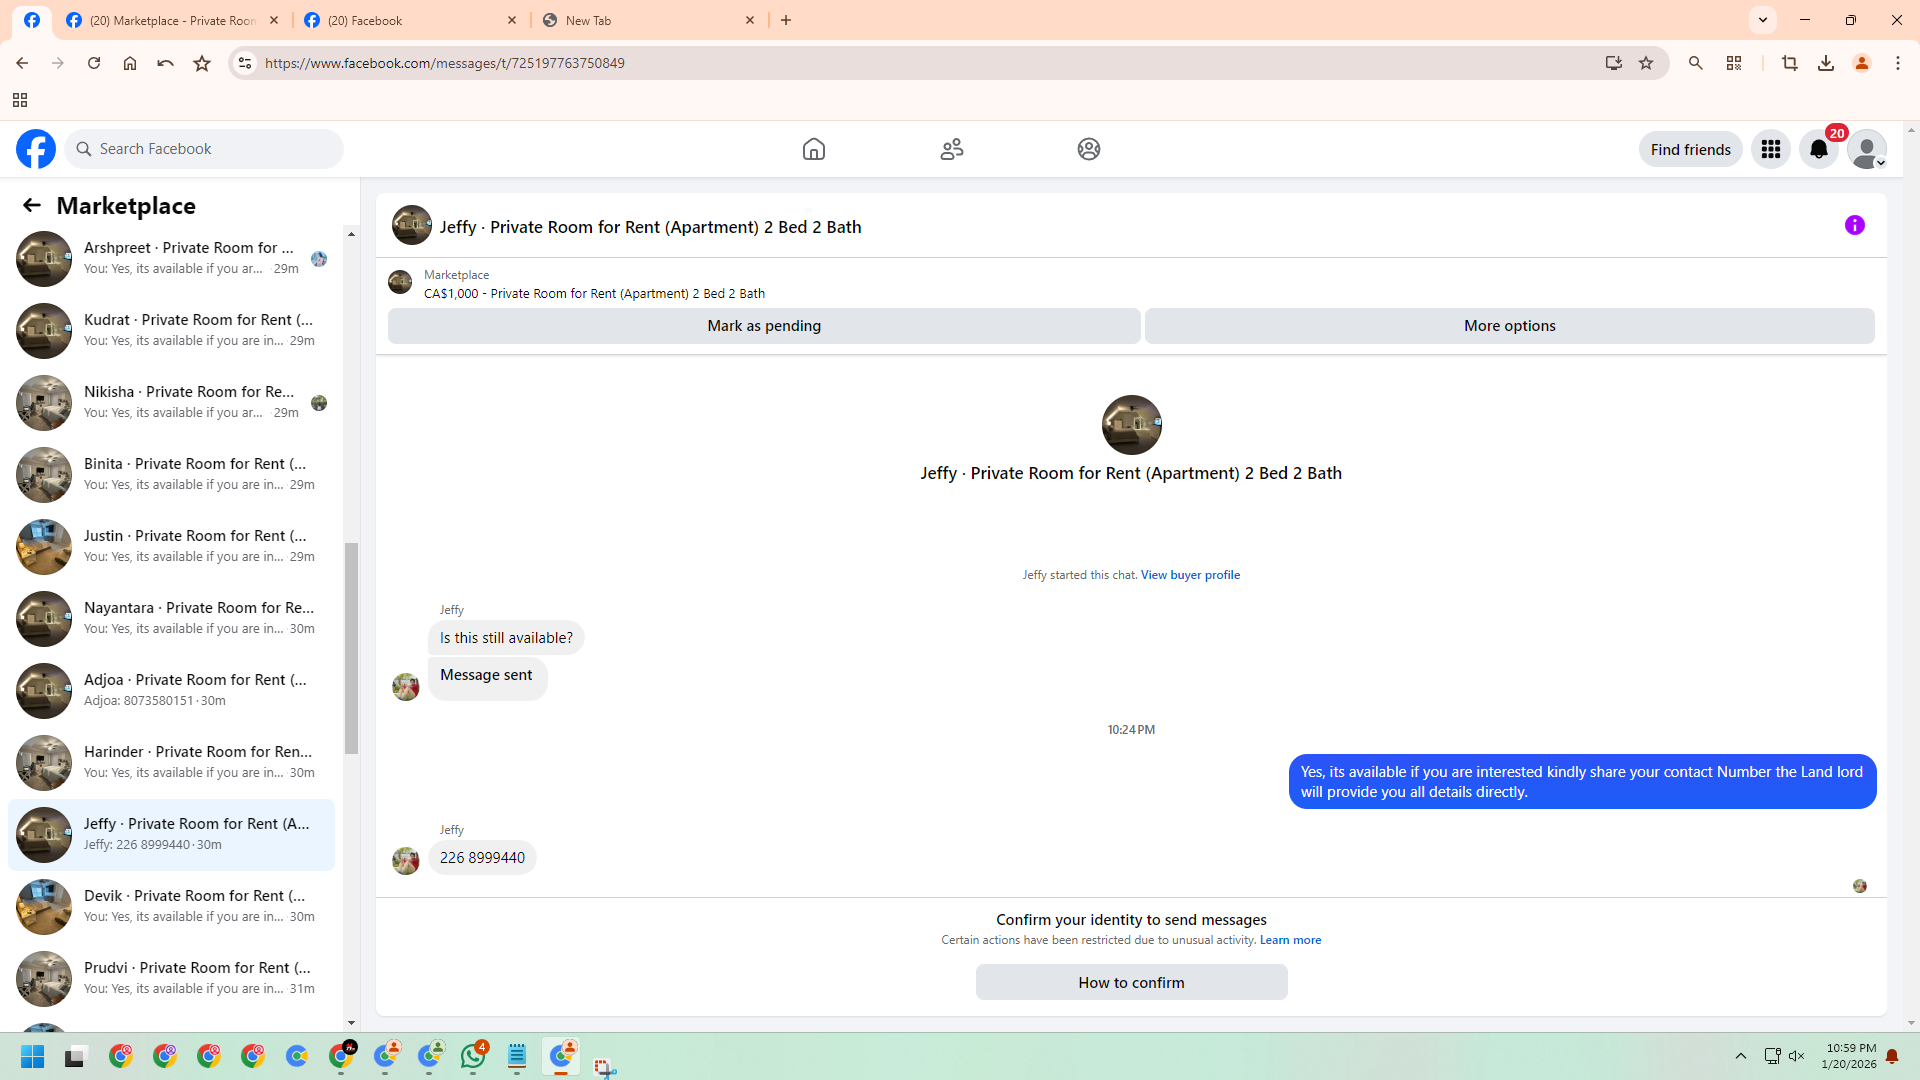Open the apps grid icon on bookmarks bar
This screenshot has width=1920, height=1080.
(x=20, y=100)
